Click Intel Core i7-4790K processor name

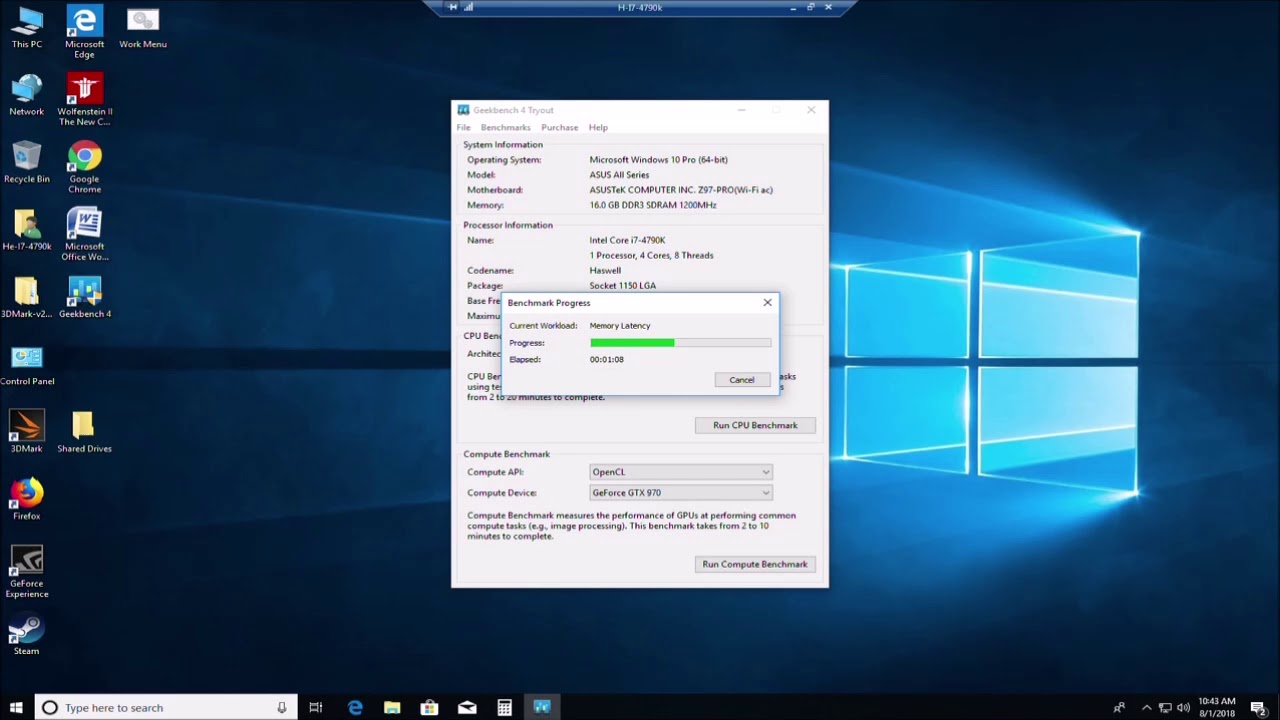point(627,240)
